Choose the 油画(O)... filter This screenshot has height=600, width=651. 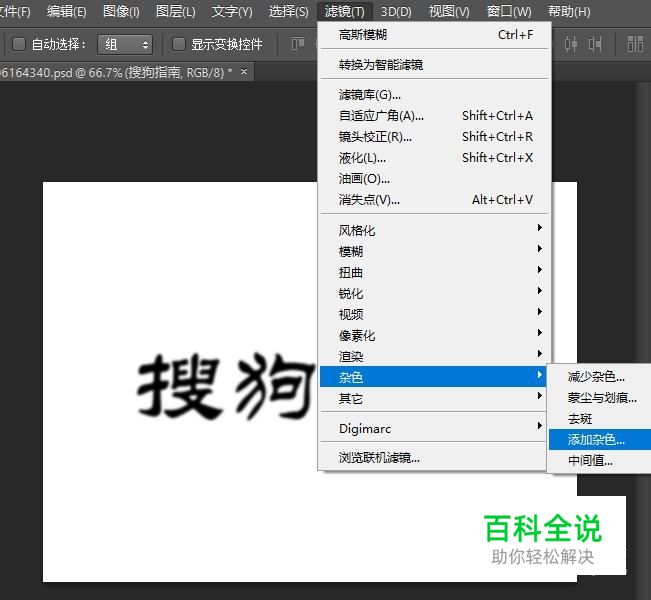point(435,179)
